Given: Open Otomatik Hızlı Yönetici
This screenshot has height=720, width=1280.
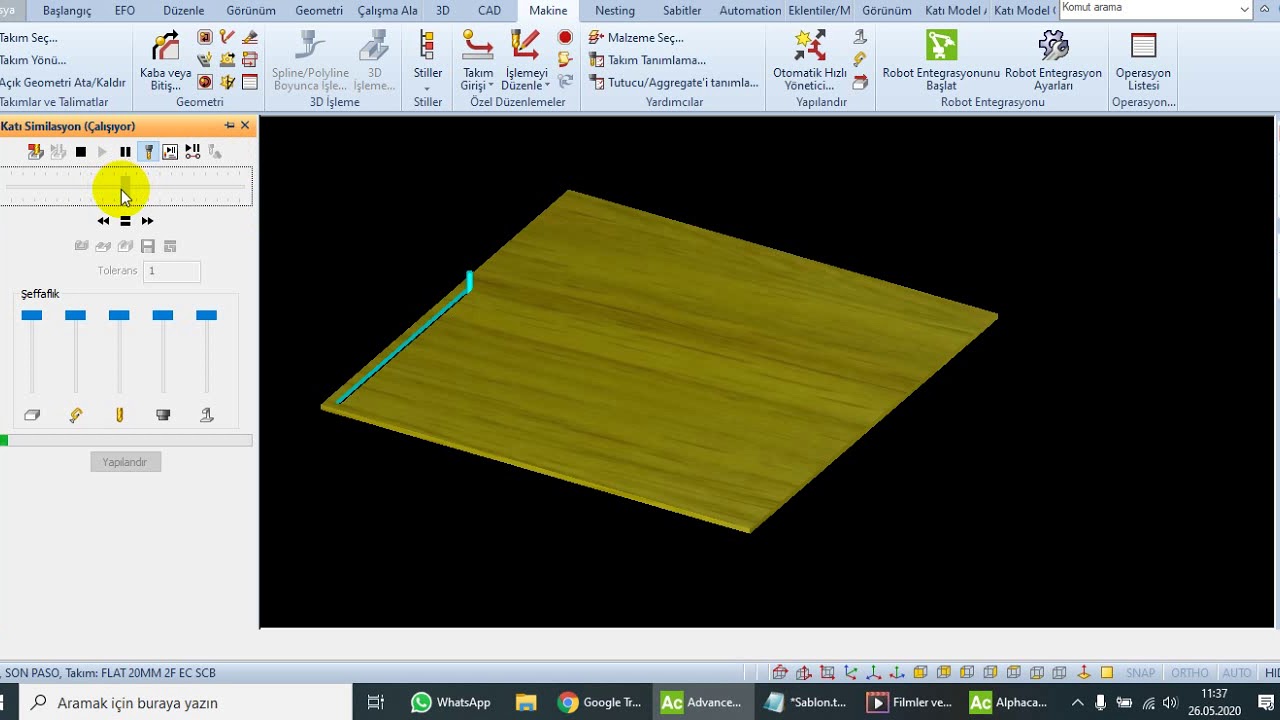Looking at the screenshot, I should (x=810, y=62).
